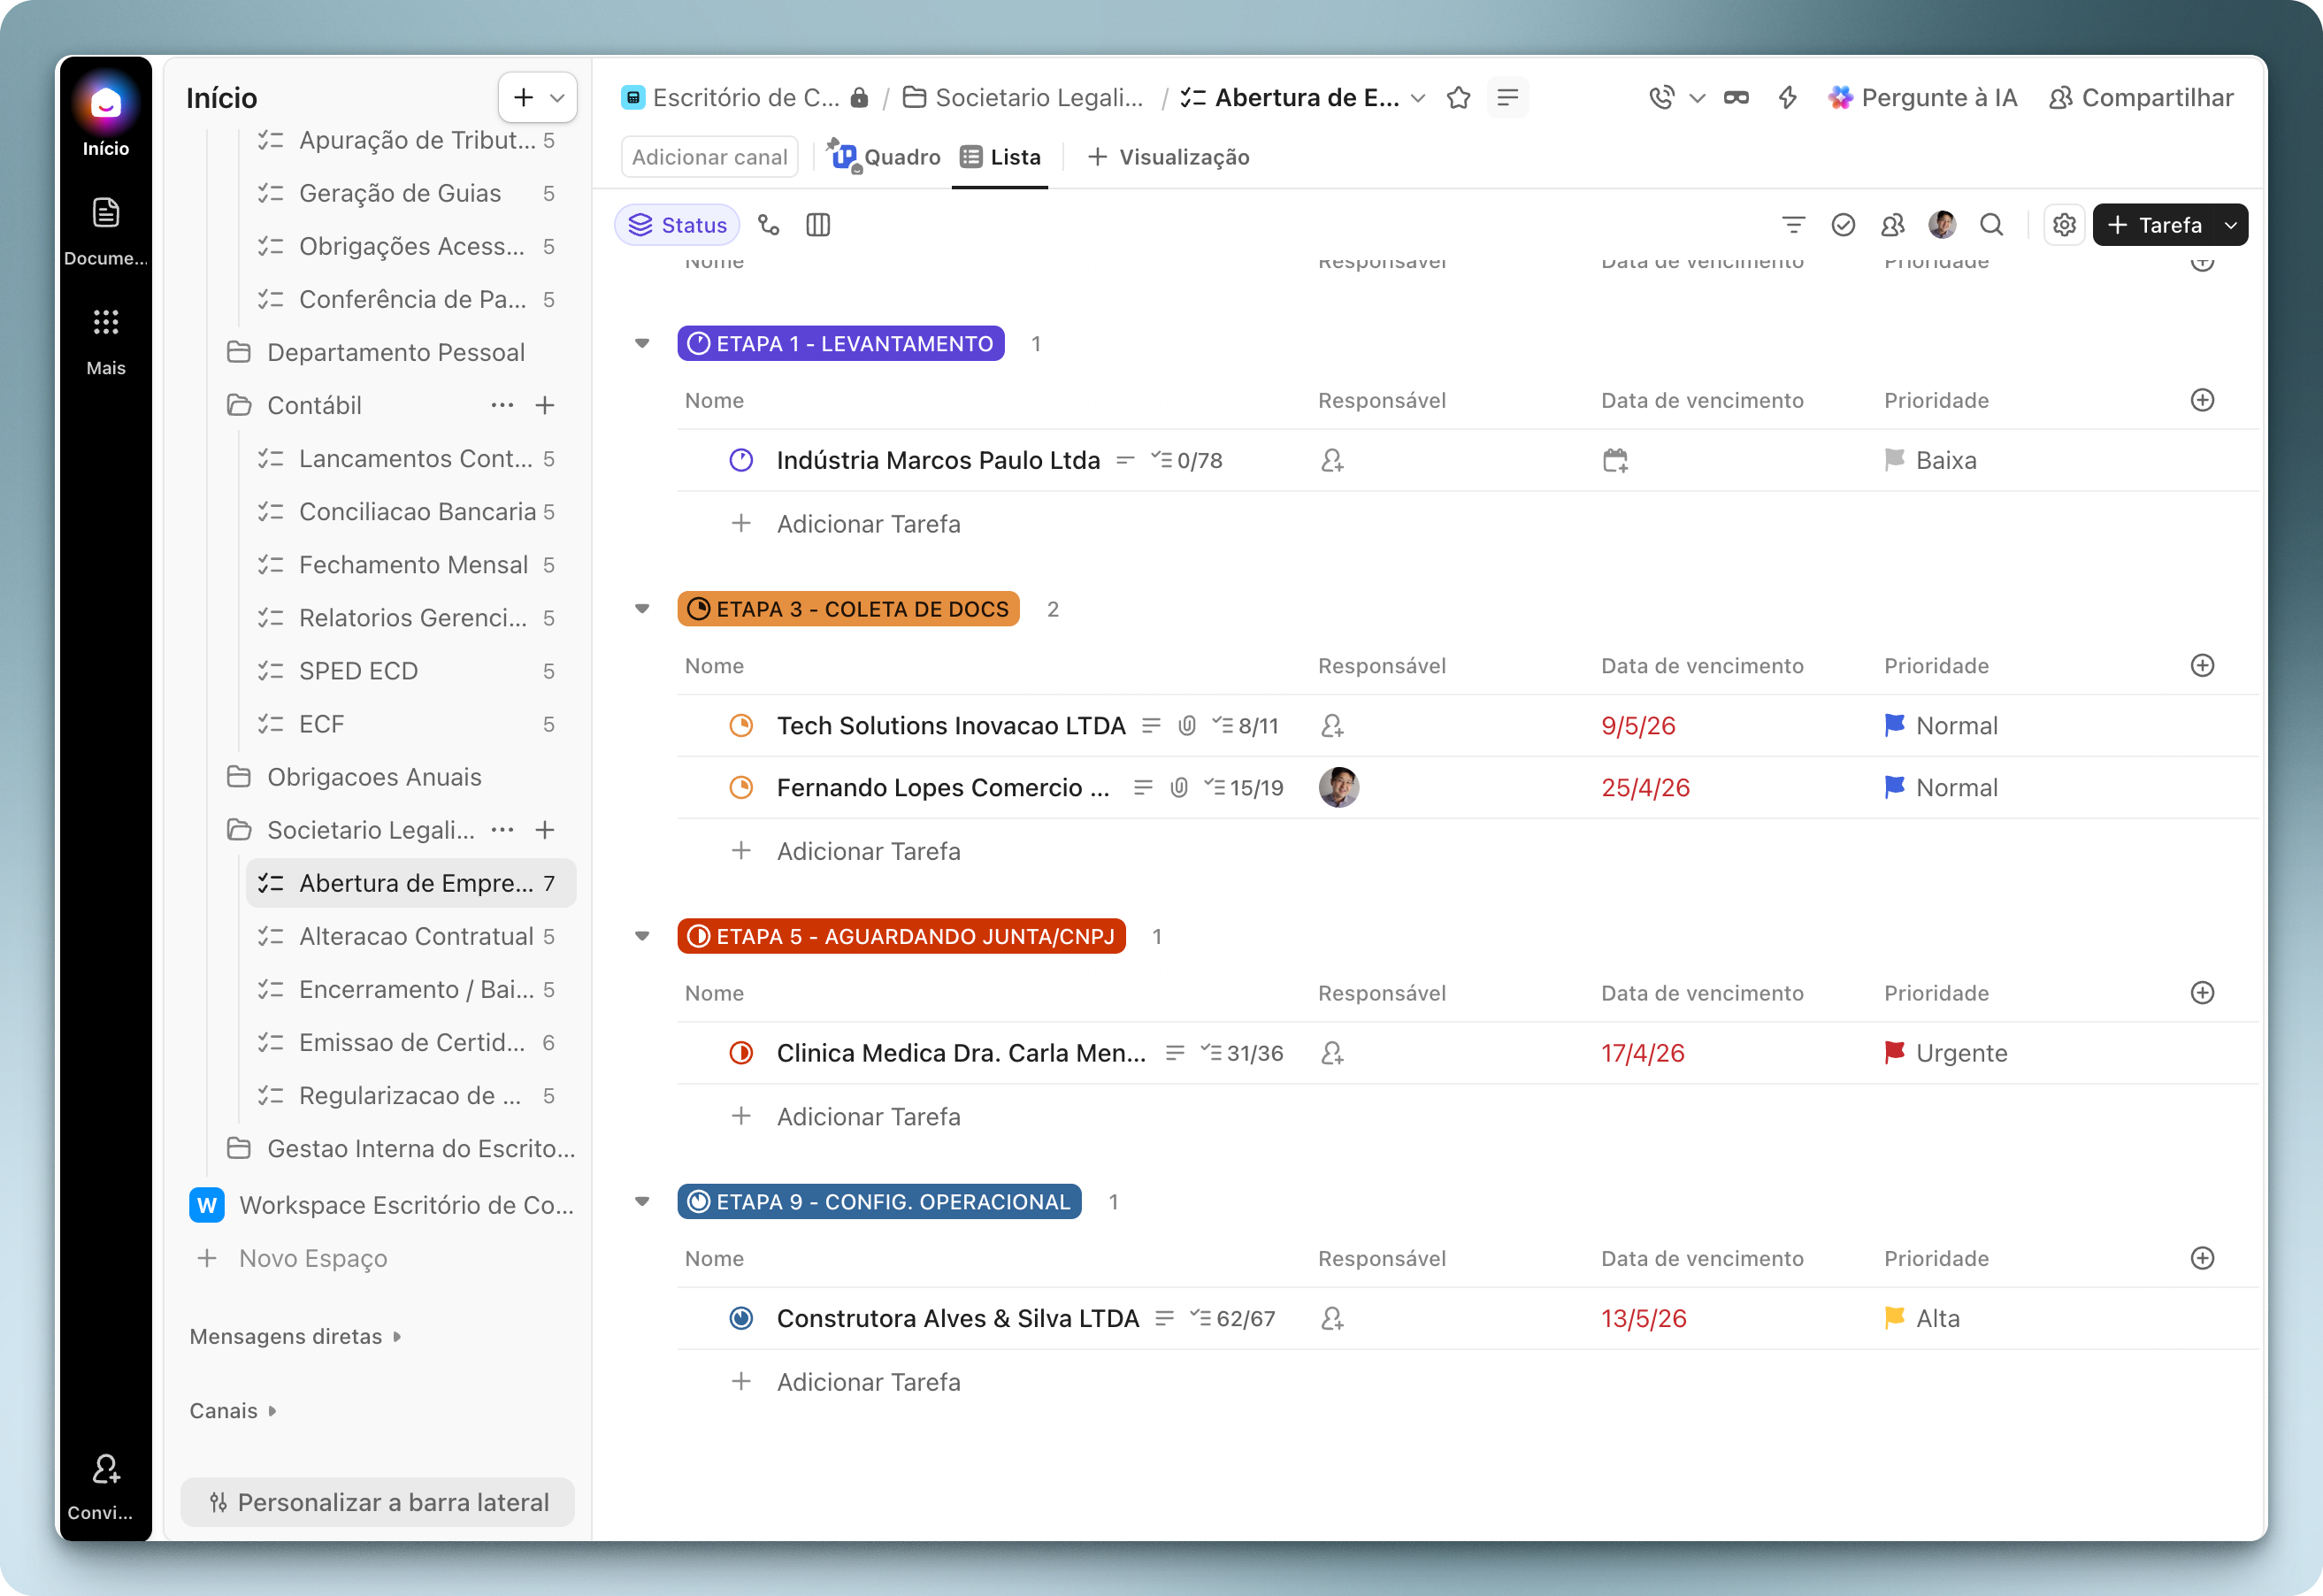Screen dimensions: 2323x1596
Task: Add column in ETAPA 1 header row
Action: (x=2202, y=401)
